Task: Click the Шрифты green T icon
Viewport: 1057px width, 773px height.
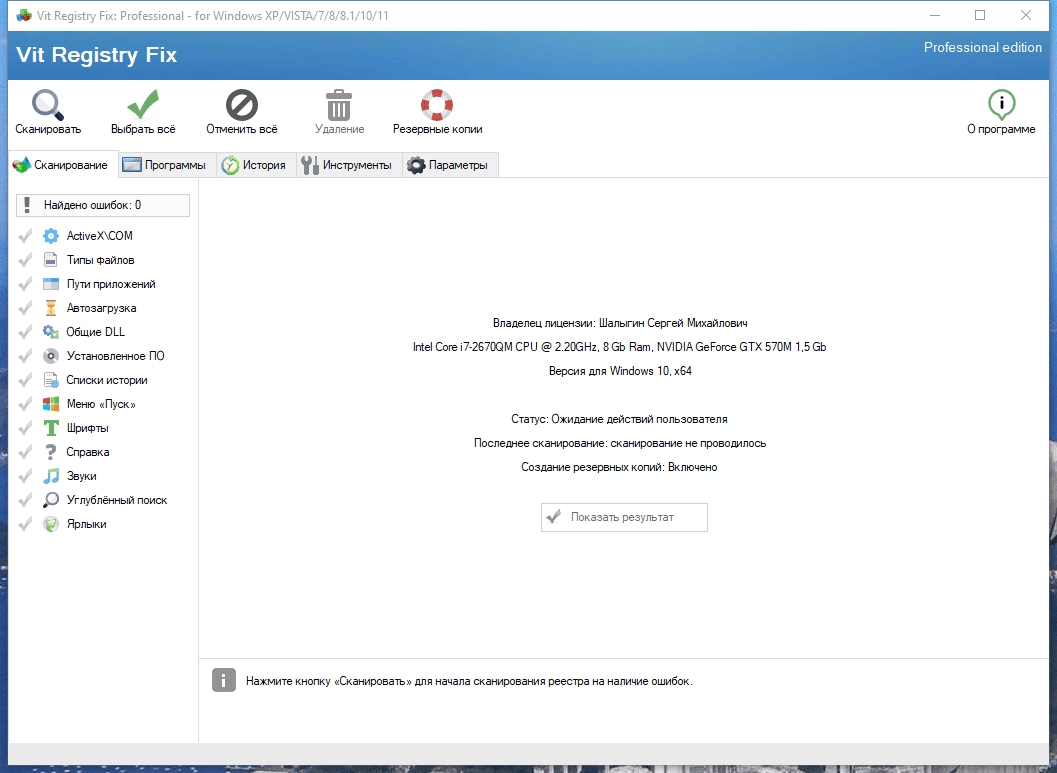Action: tap(51, 428)
